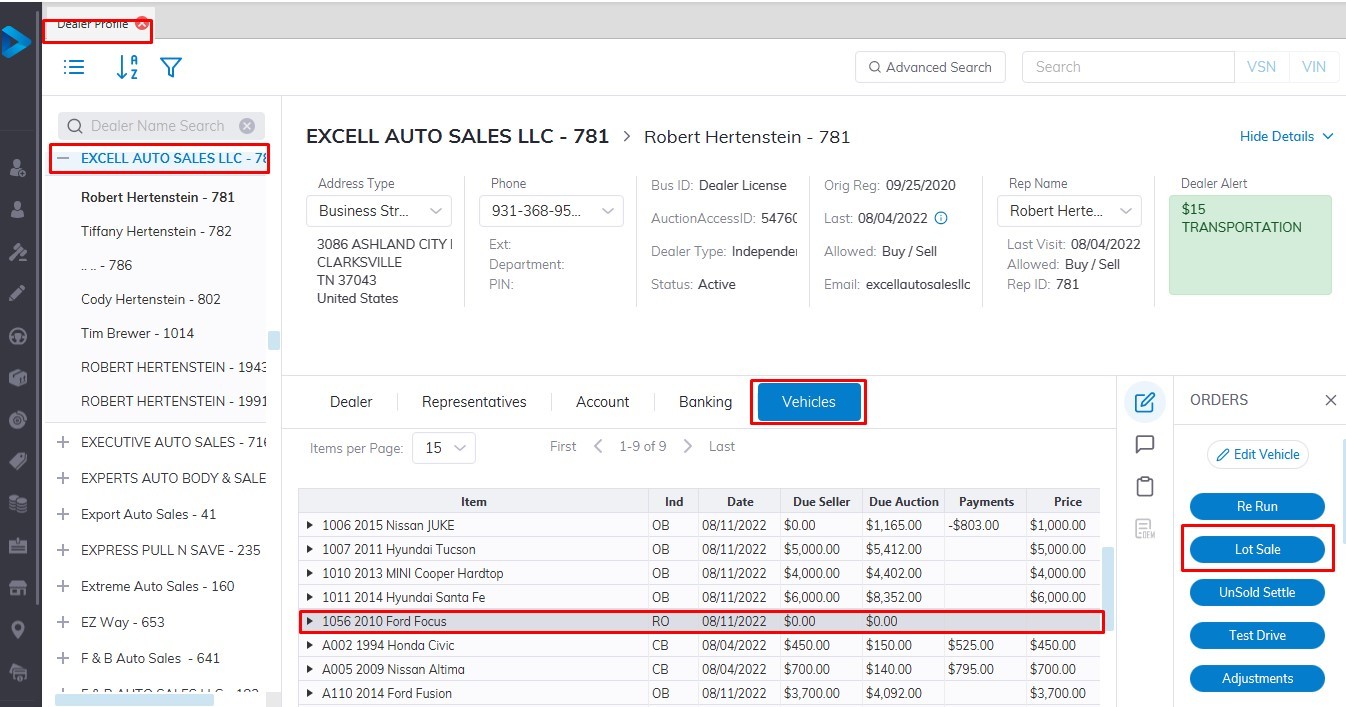Click Hide Details link

click(1286, 136)
